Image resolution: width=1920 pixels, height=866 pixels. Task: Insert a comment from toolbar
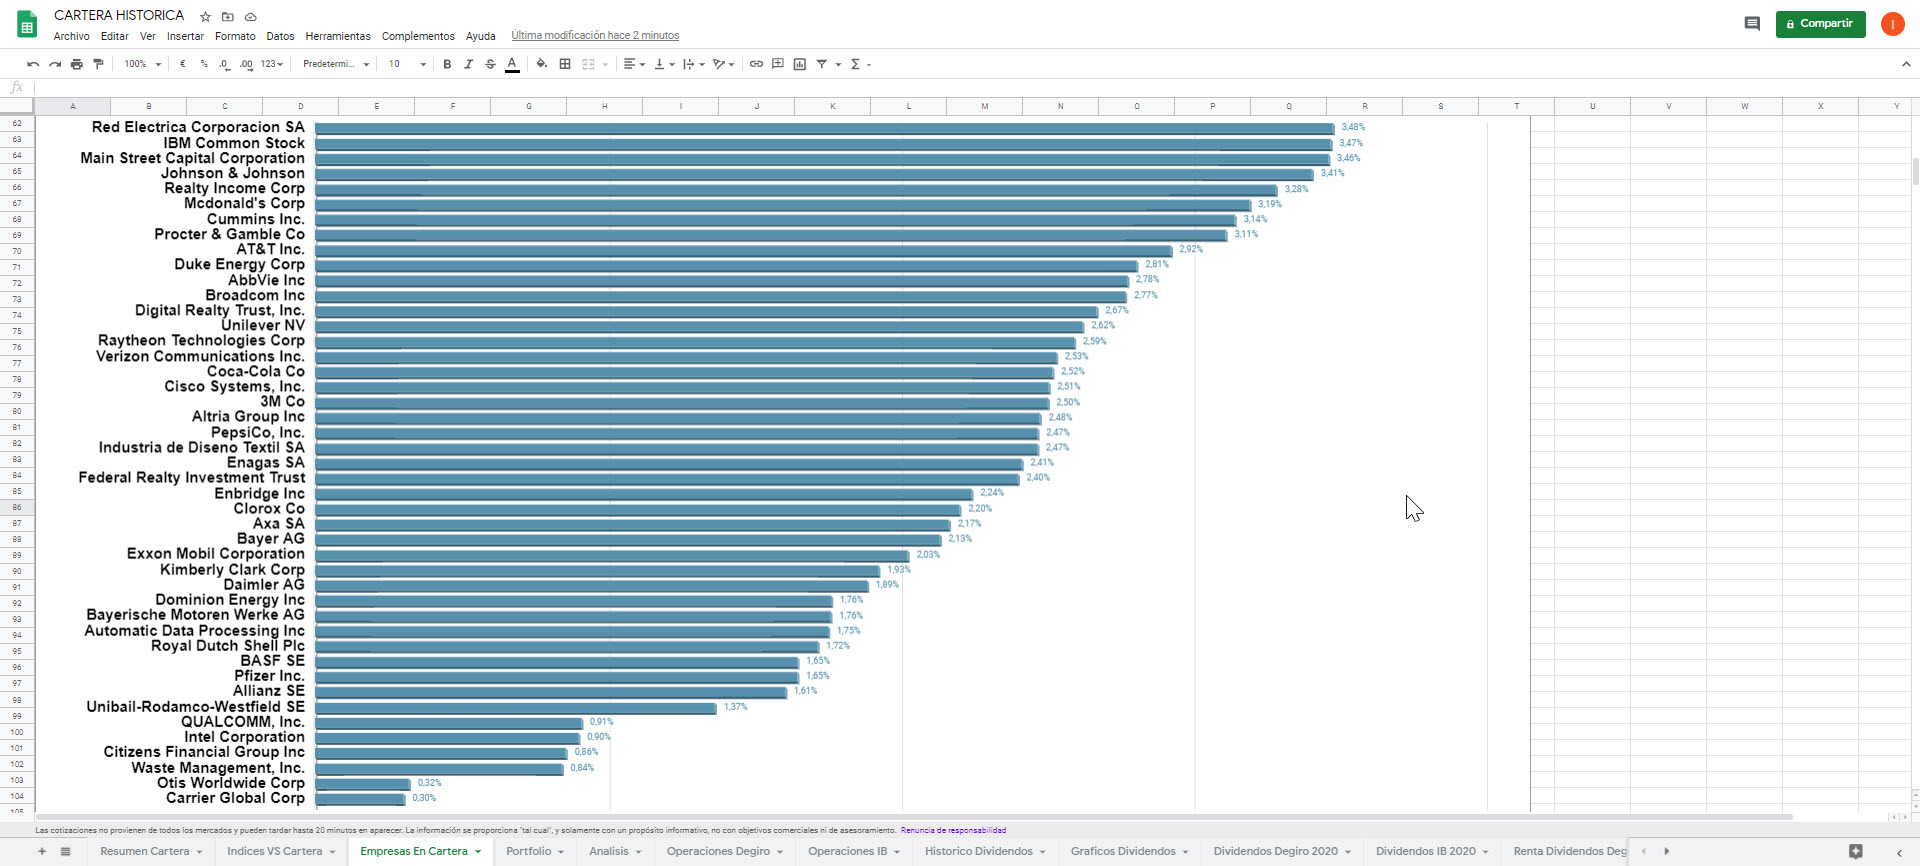(778, 64)
